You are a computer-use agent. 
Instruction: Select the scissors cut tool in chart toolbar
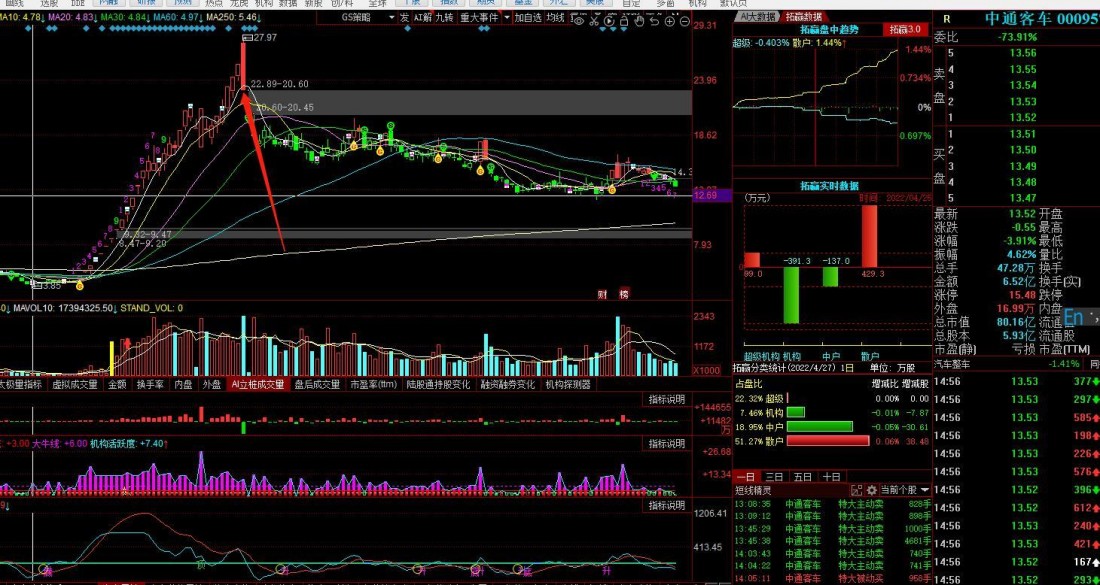[x=594, y=20]
